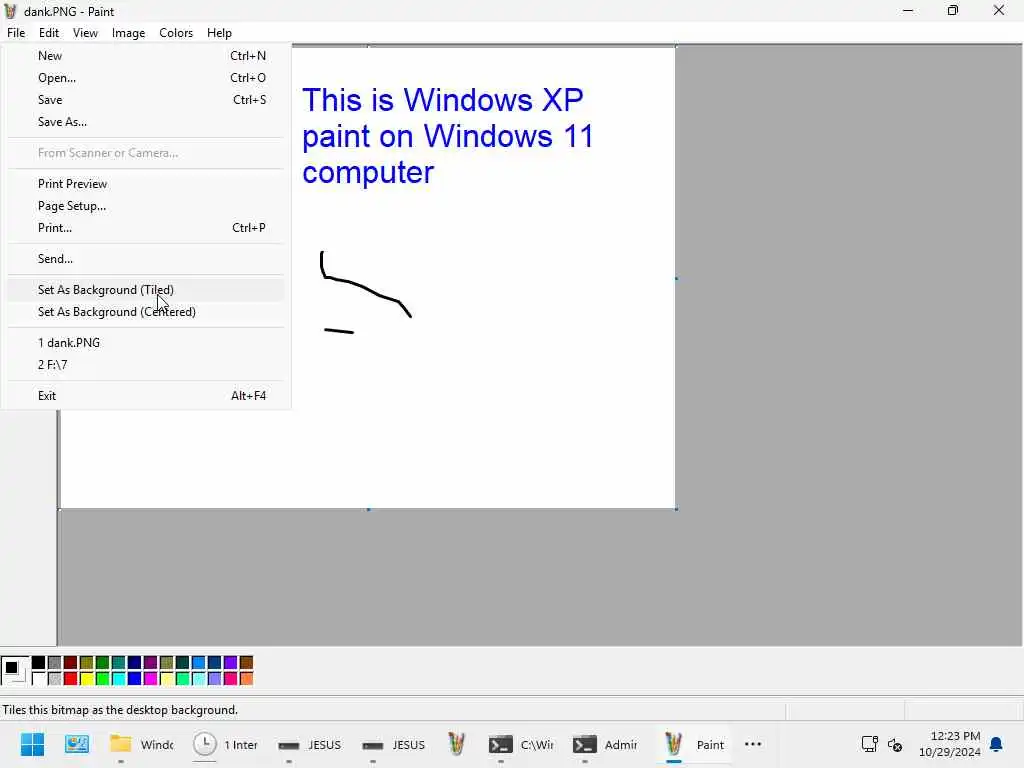Switch to the Admin command prompt taskbar item
The width and height of the screenshot is (1024, 768).
tap(605, 744)
